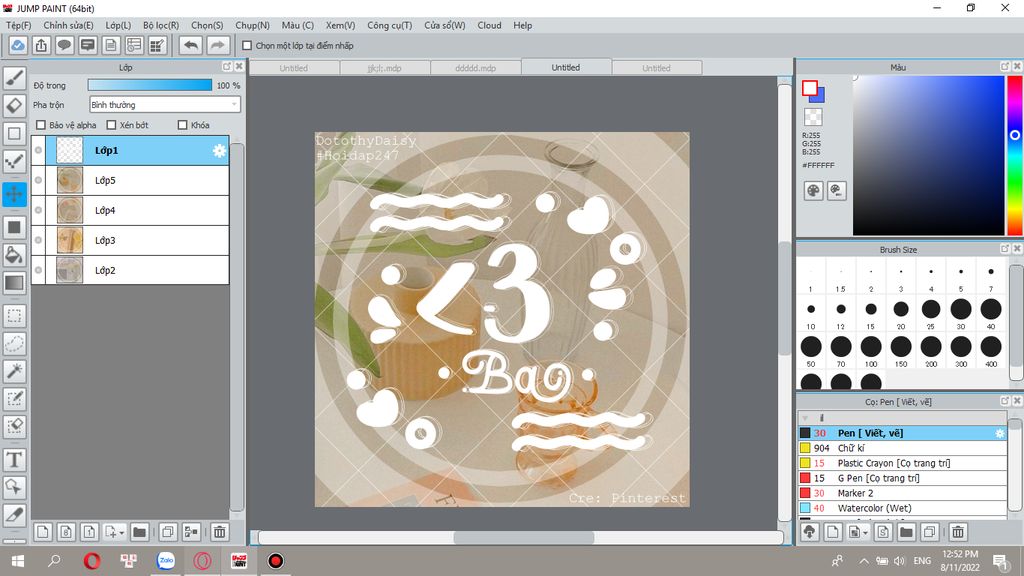Select the Eyedropper tool

coord(14,515)
